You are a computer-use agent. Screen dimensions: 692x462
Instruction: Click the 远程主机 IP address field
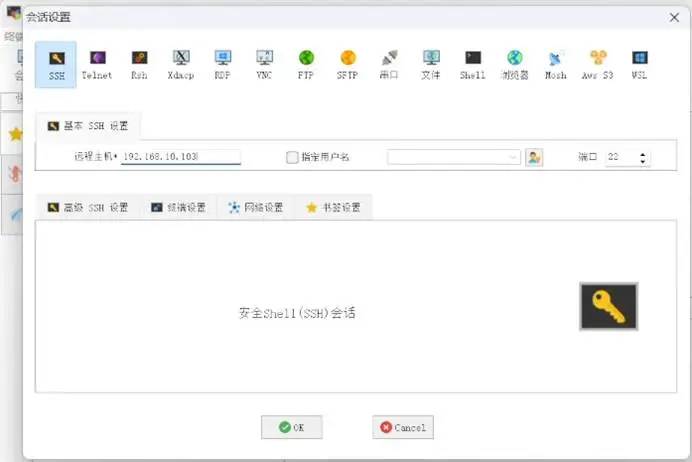pyautogui.click(x=180, y=158)
